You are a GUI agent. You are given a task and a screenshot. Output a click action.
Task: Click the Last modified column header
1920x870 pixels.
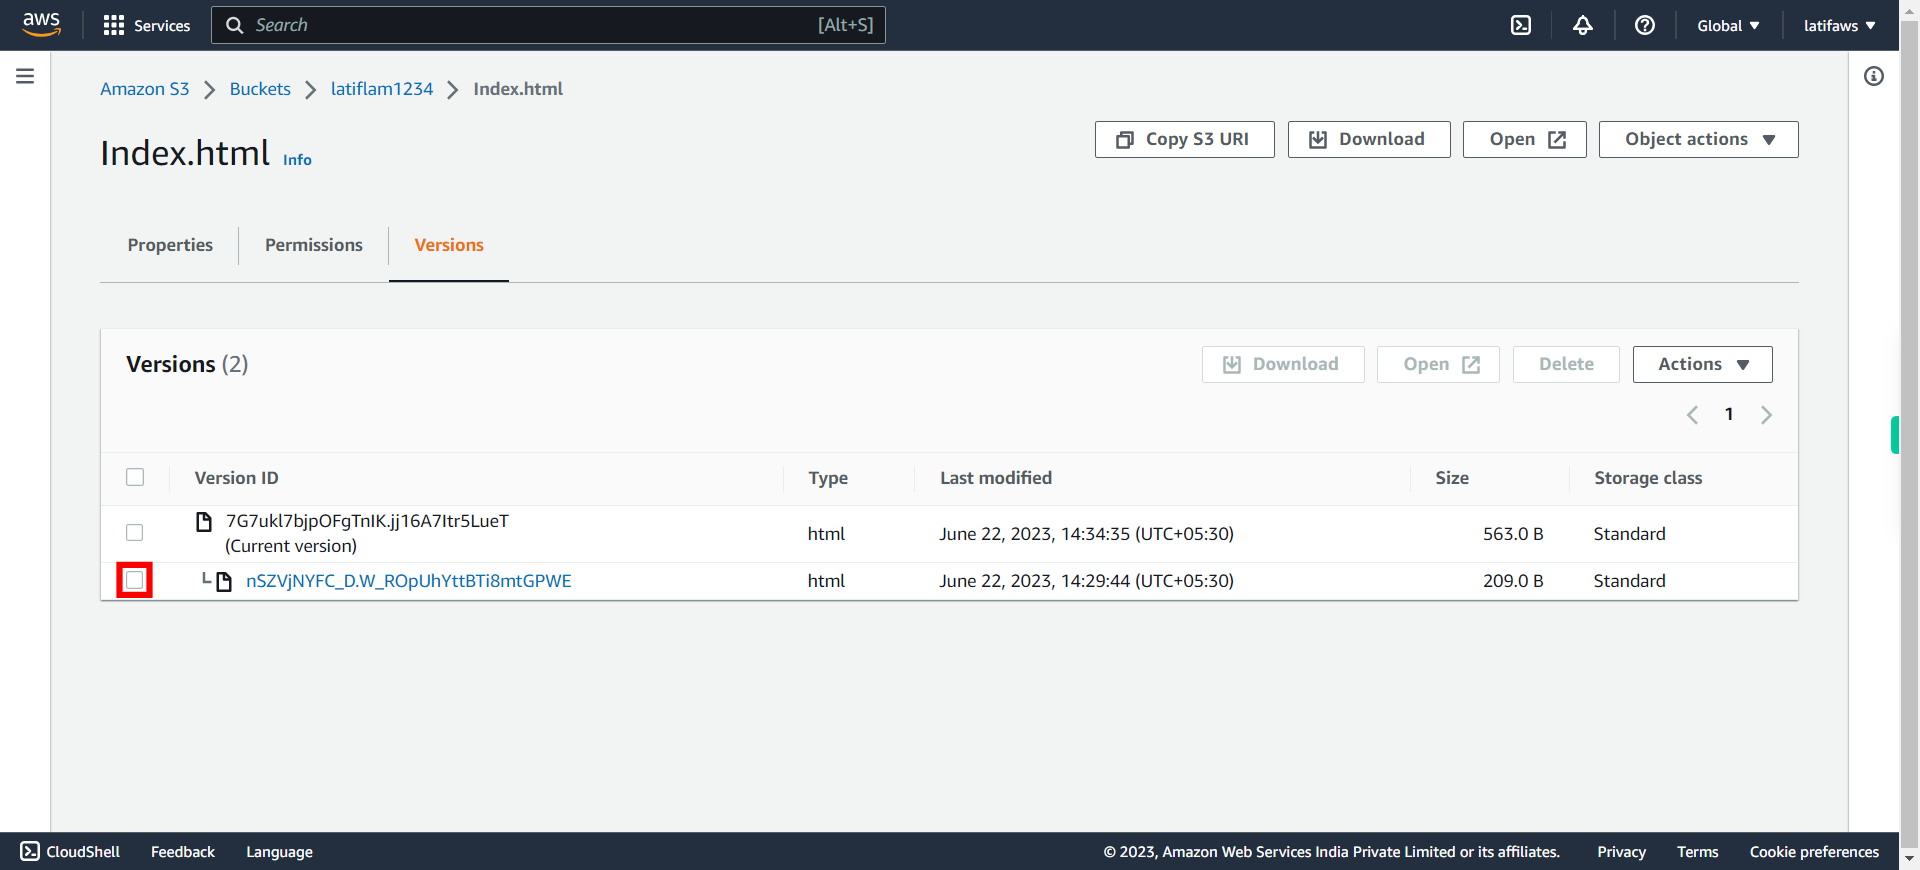(996, 478)
